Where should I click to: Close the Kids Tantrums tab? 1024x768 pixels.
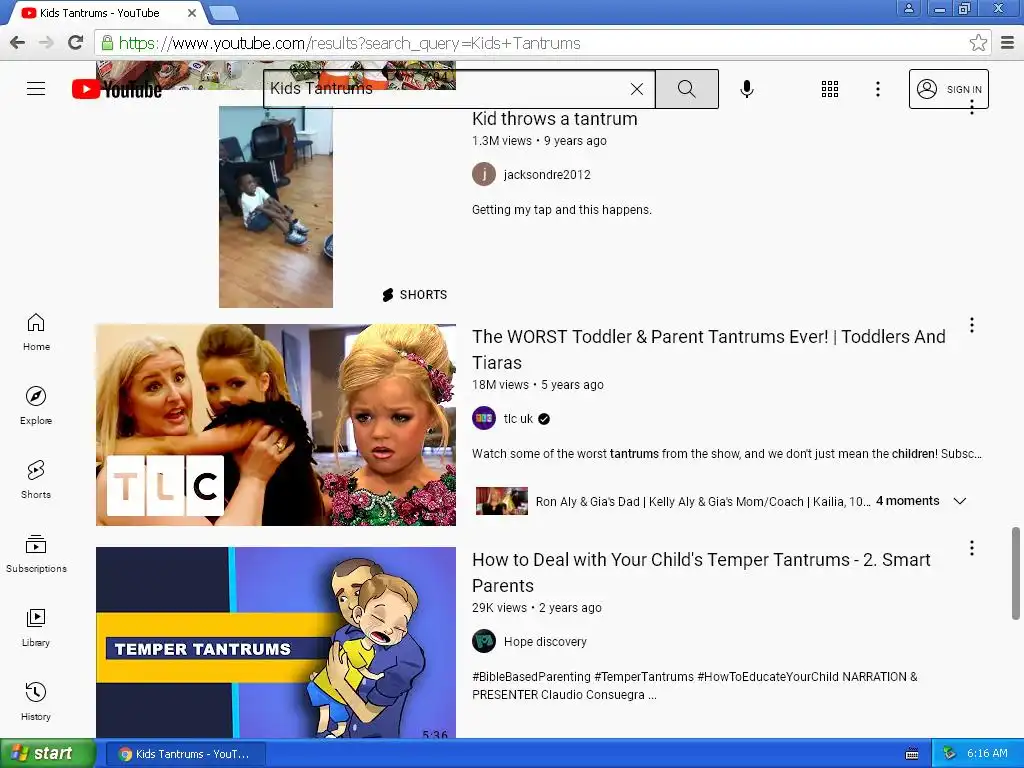click(x=192, y=13)
